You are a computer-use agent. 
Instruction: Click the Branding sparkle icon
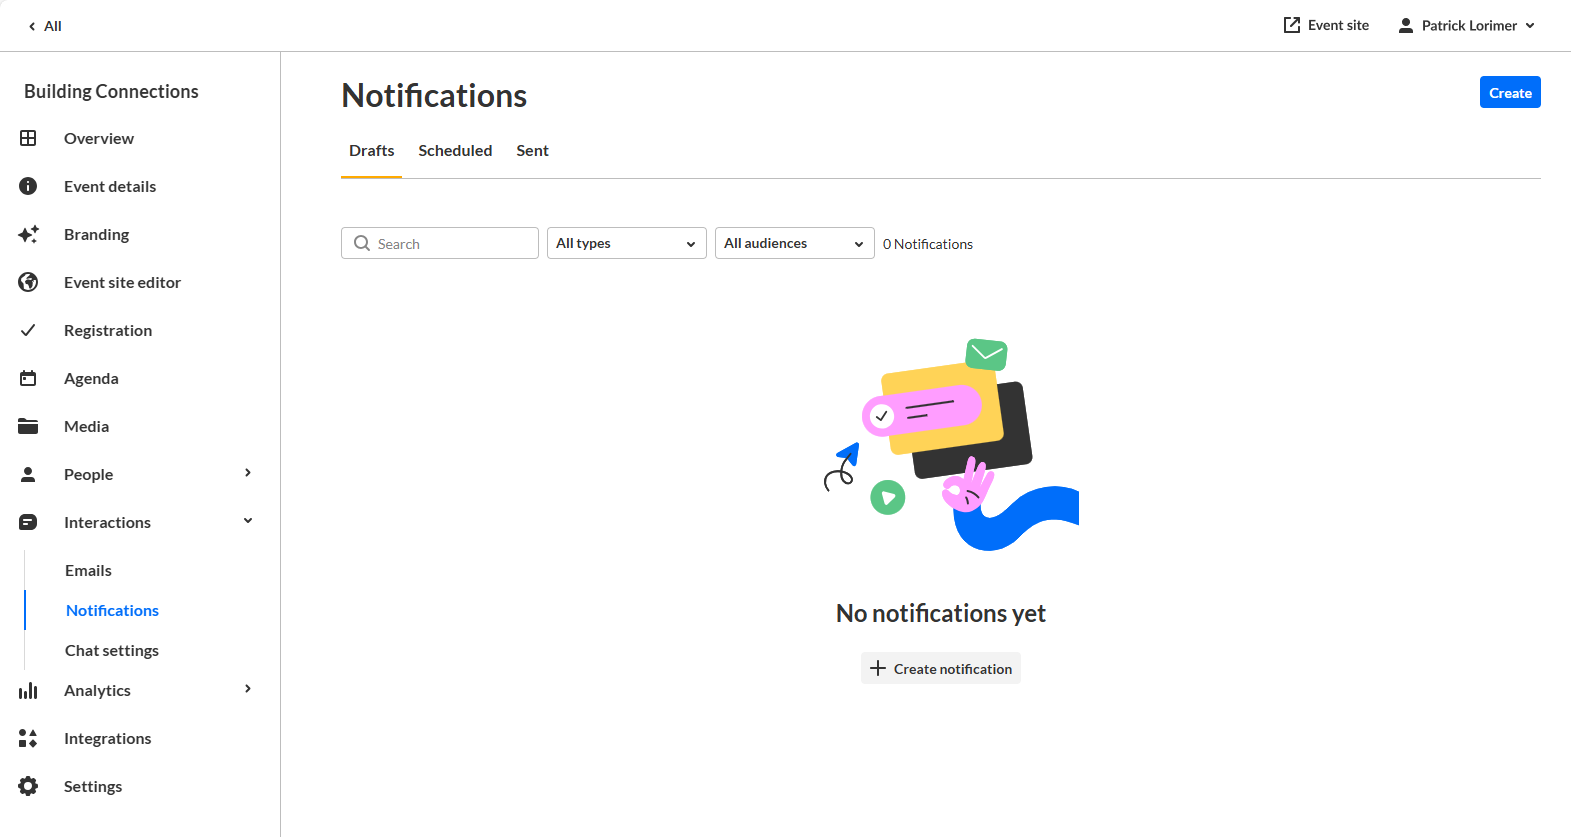(28, 234)
